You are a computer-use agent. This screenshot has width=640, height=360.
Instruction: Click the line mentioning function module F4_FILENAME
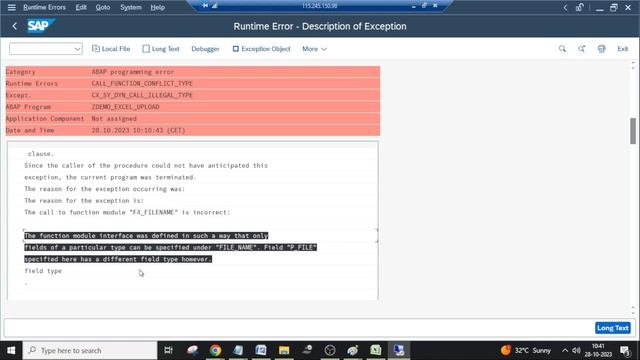[x=127, y=212]
